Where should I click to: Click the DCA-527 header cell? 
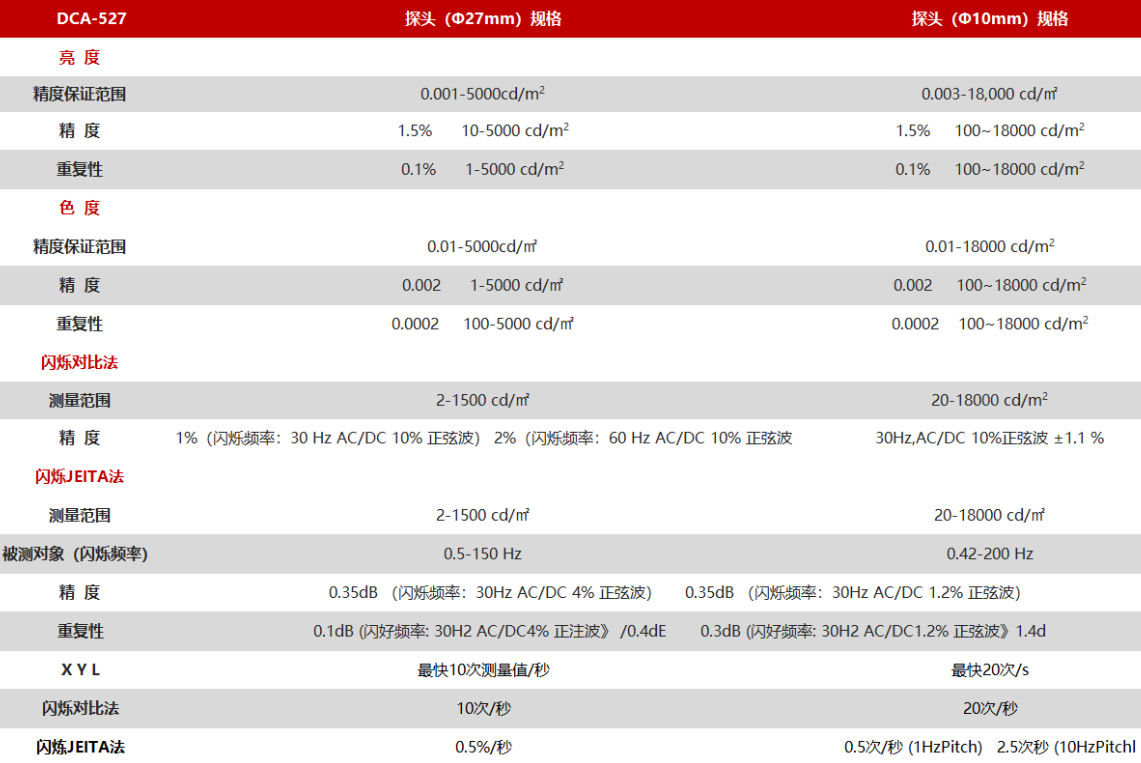(91, 19)
